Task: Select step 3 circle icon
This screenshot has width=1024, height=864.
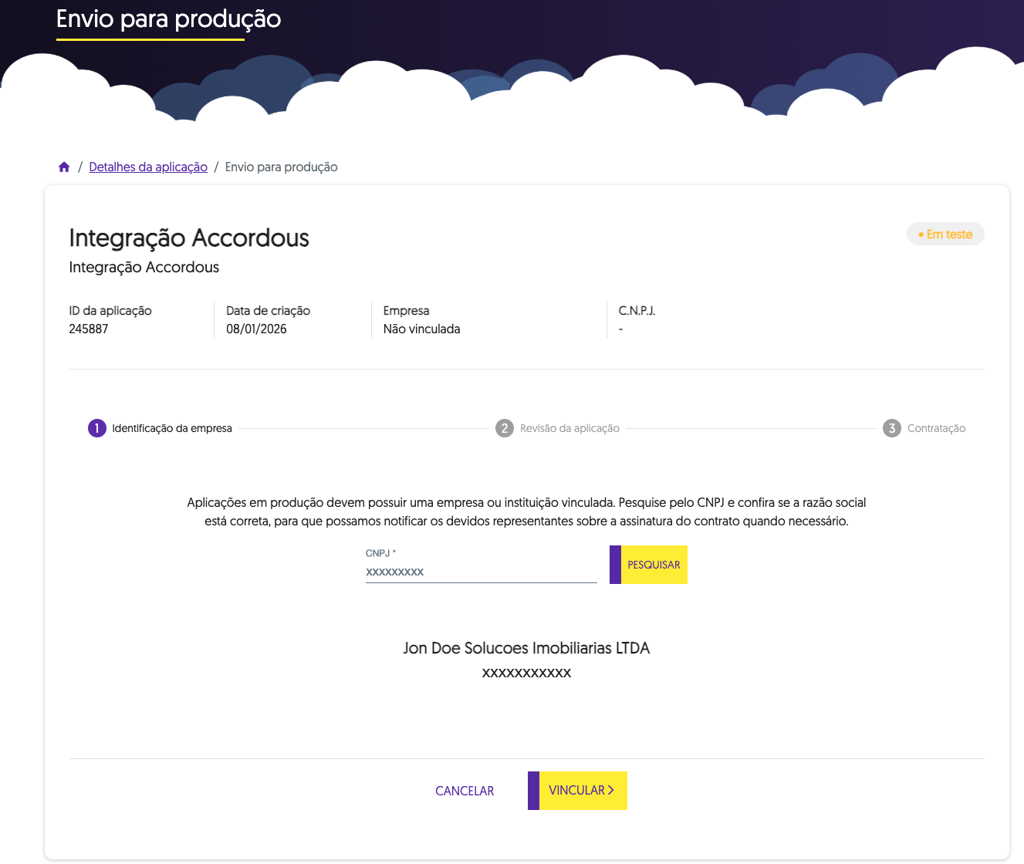Action: coord(891,428)
